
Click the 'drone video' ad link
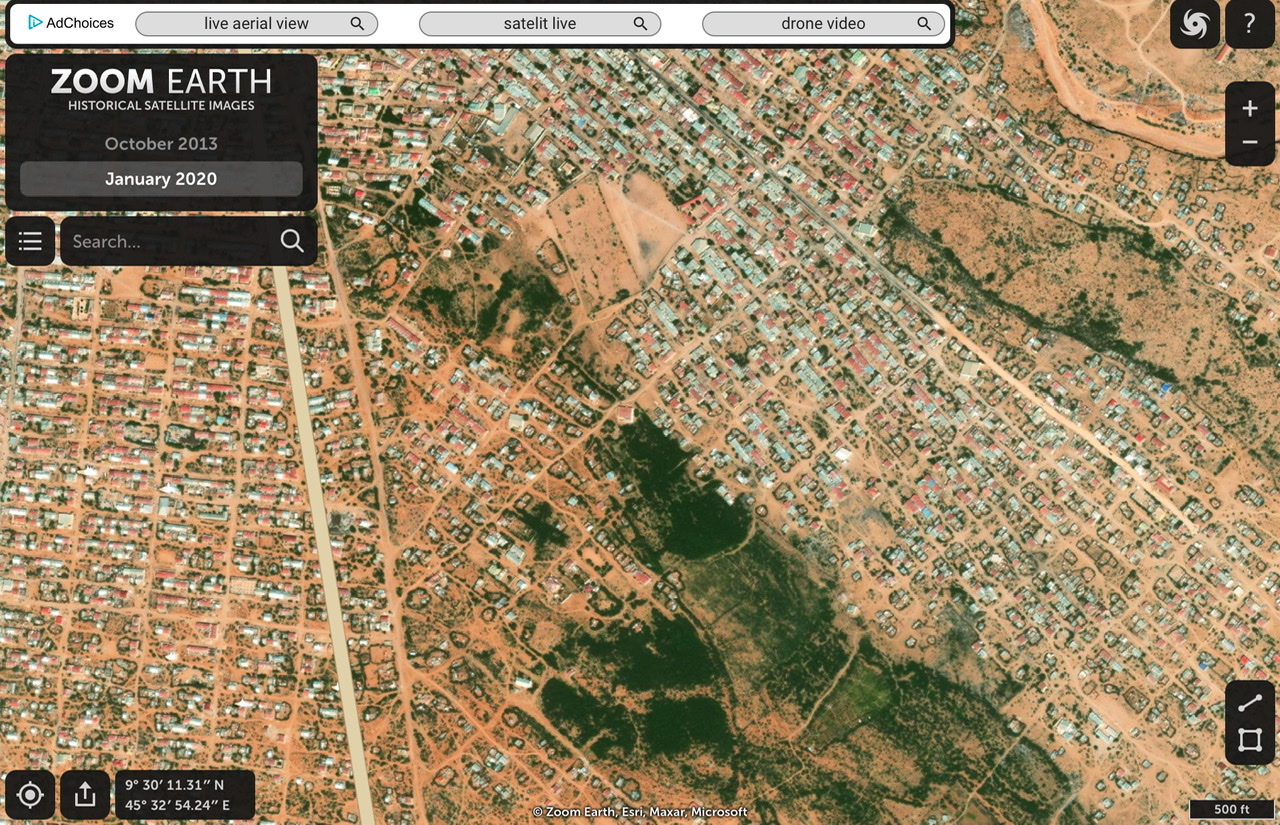823,24
